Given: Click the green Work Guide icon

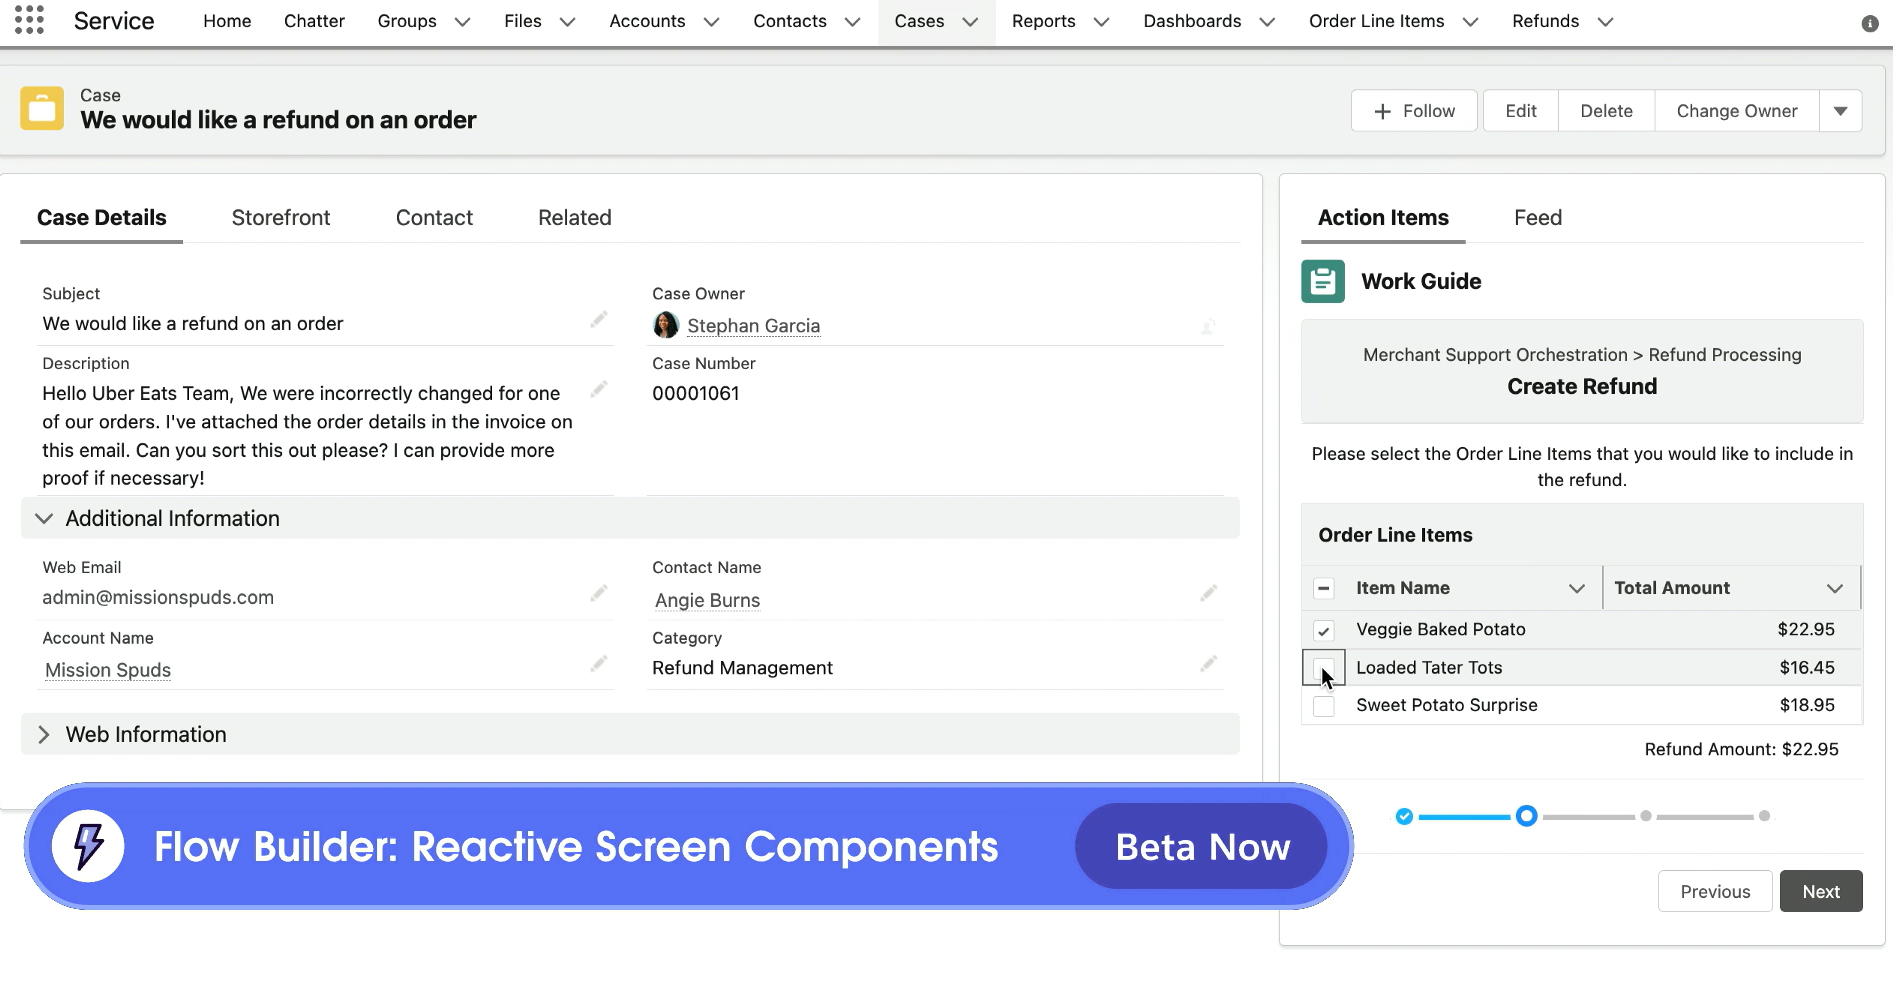Looking at the screenshot, I should (1323, 281).
